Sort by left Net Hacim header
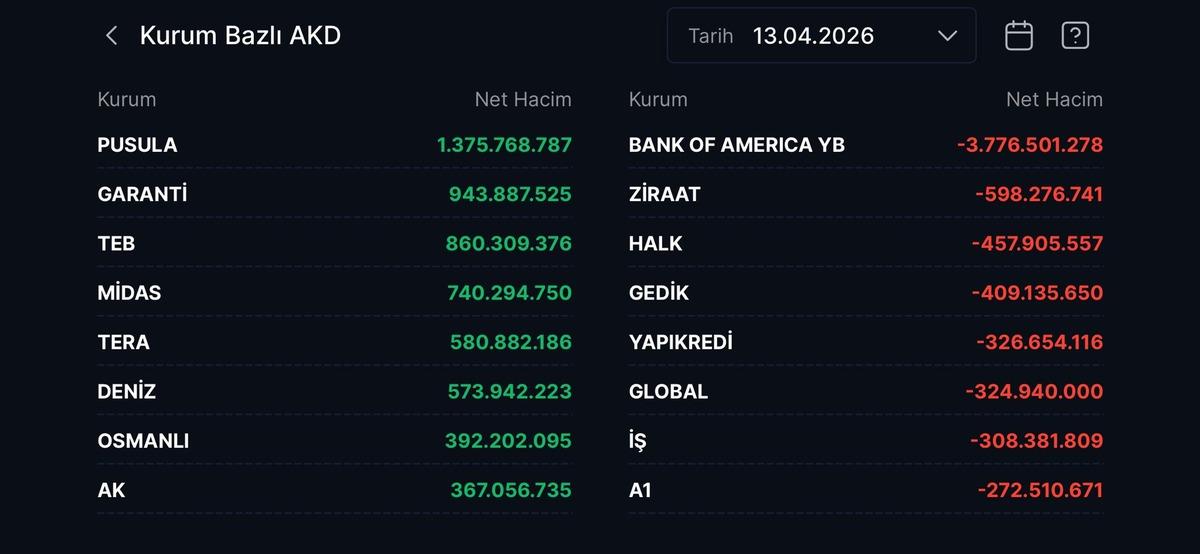This screenshot has width=1200, height=554. (522, 99)
